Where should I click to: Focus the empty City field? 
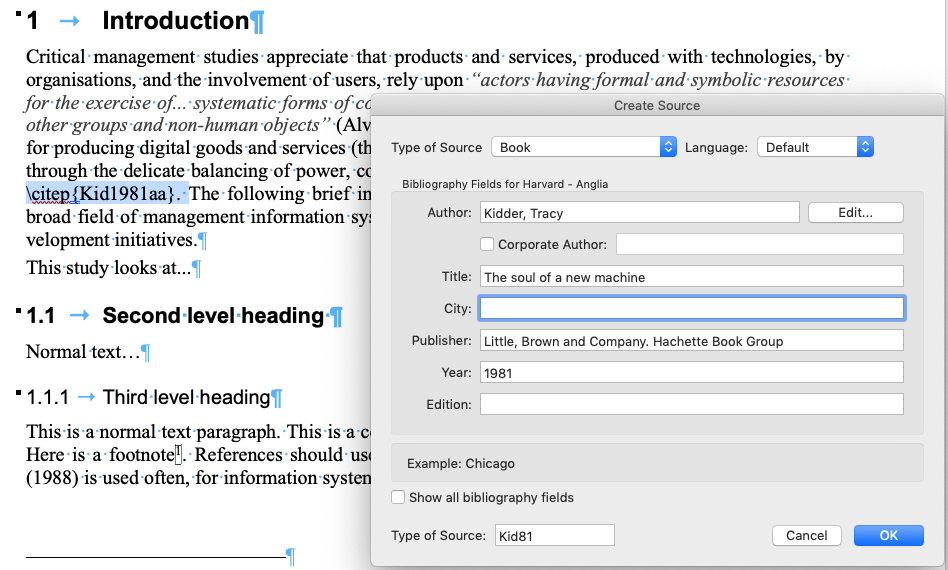[692, 308]
